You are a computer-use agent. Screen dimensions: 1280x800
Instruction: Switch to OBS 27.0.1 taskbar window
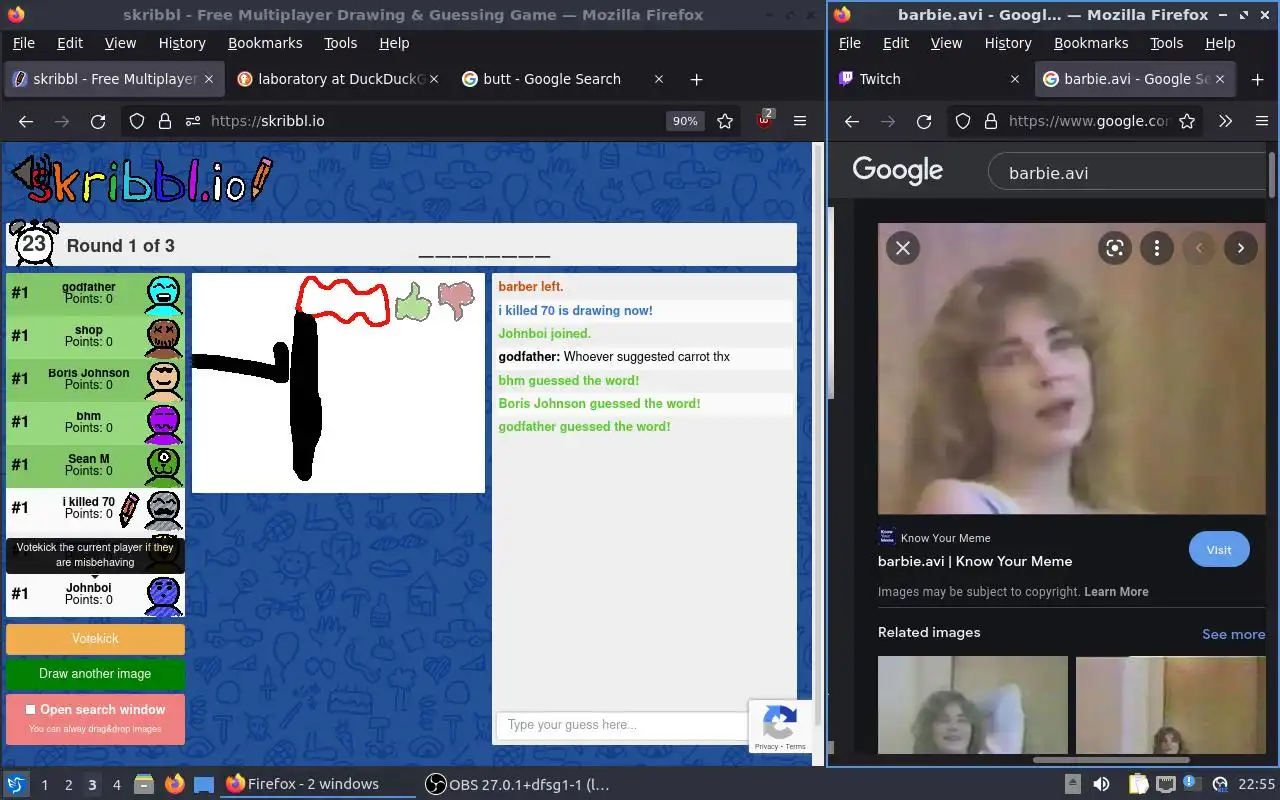click(518, 784)
